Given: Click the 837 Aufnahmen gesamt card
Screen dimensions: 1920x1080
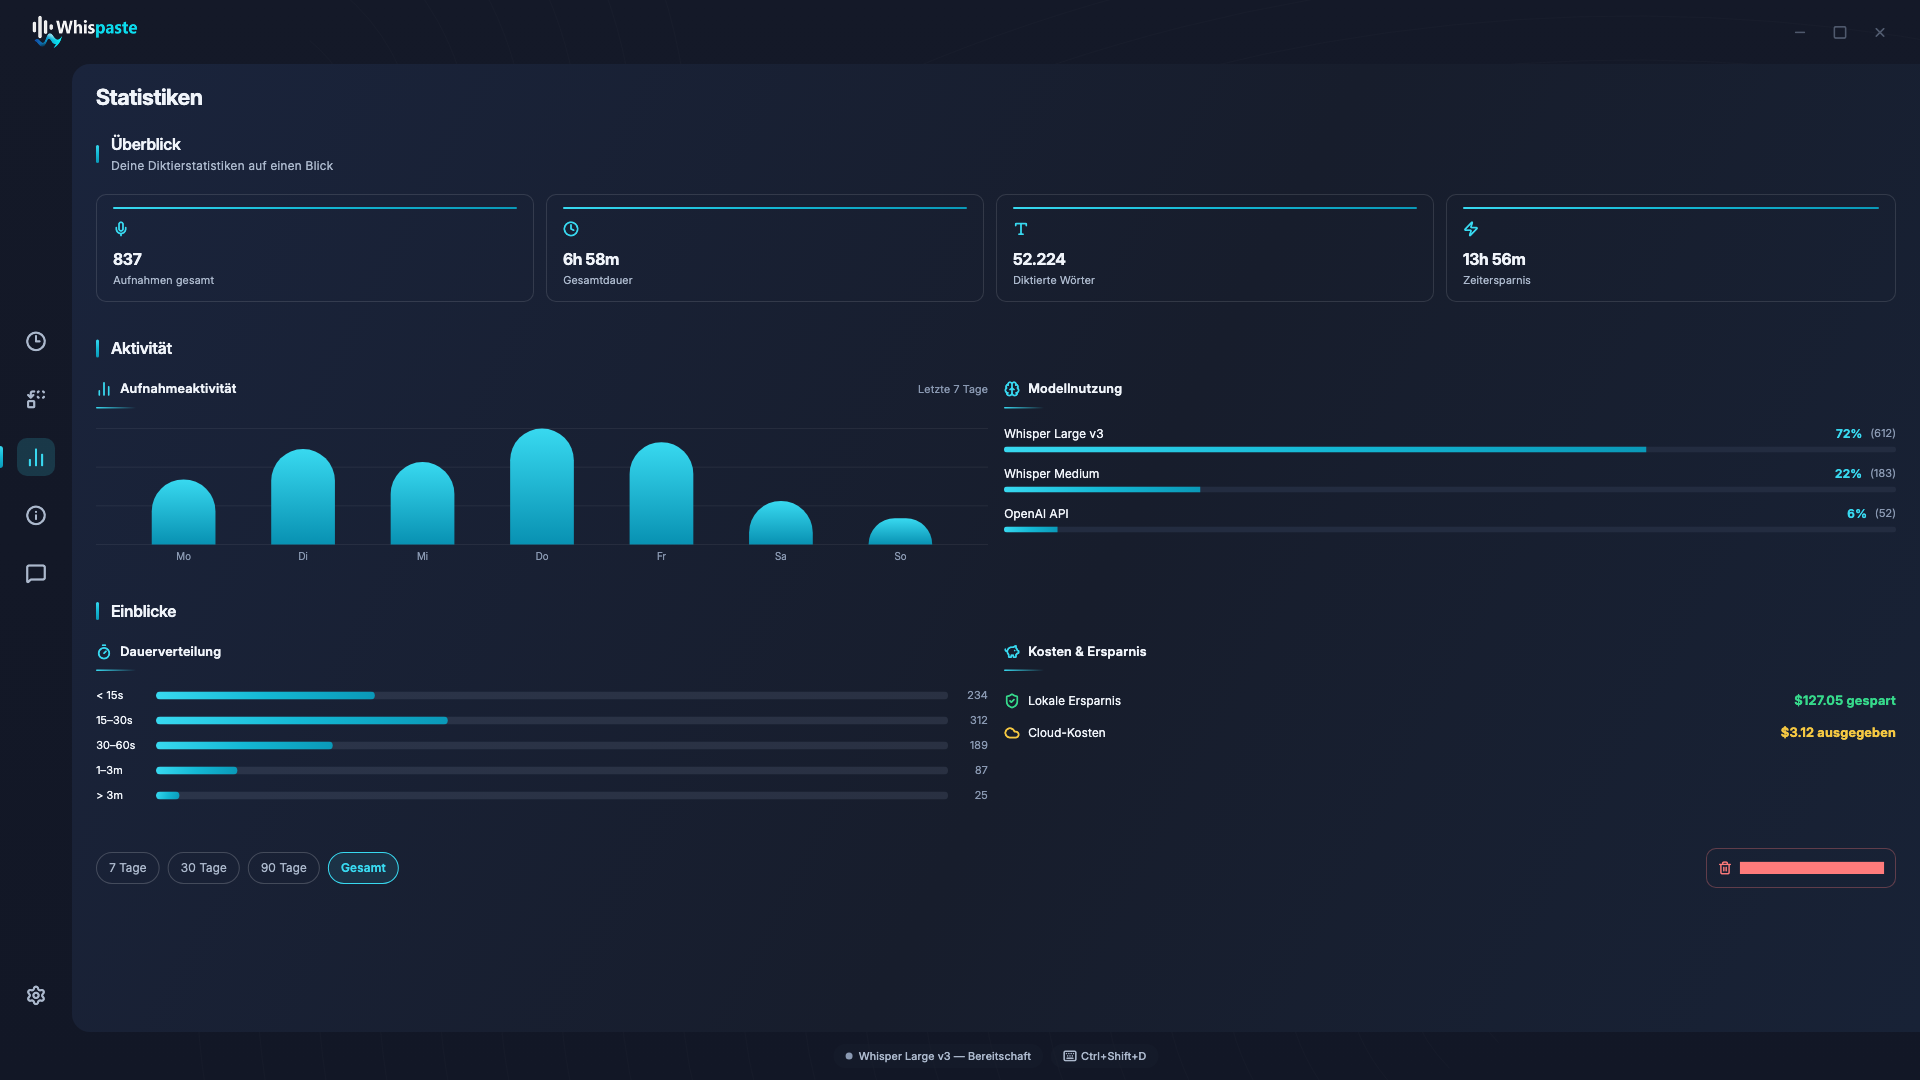Looking at the screenshot, I should pos(315,248).
